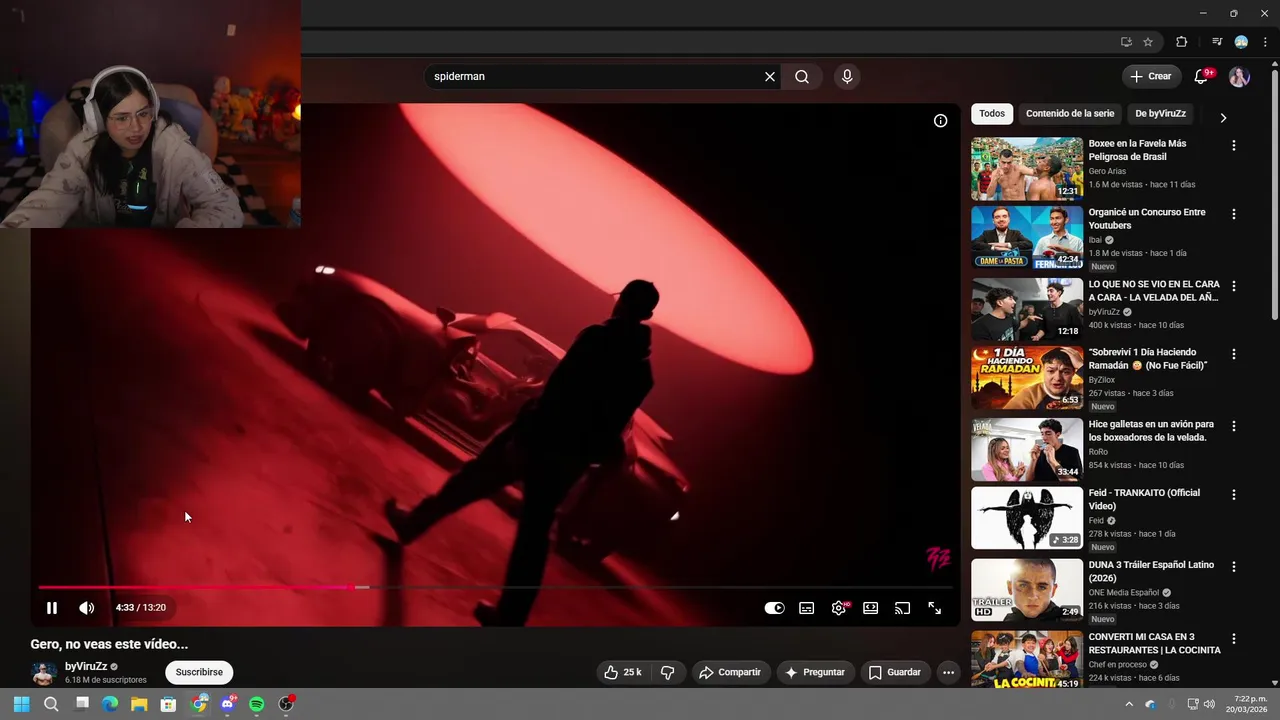Click the Crear button
Viewport: 1280px width, 720px height.
pyautogui.click(x=1151, y=76)
